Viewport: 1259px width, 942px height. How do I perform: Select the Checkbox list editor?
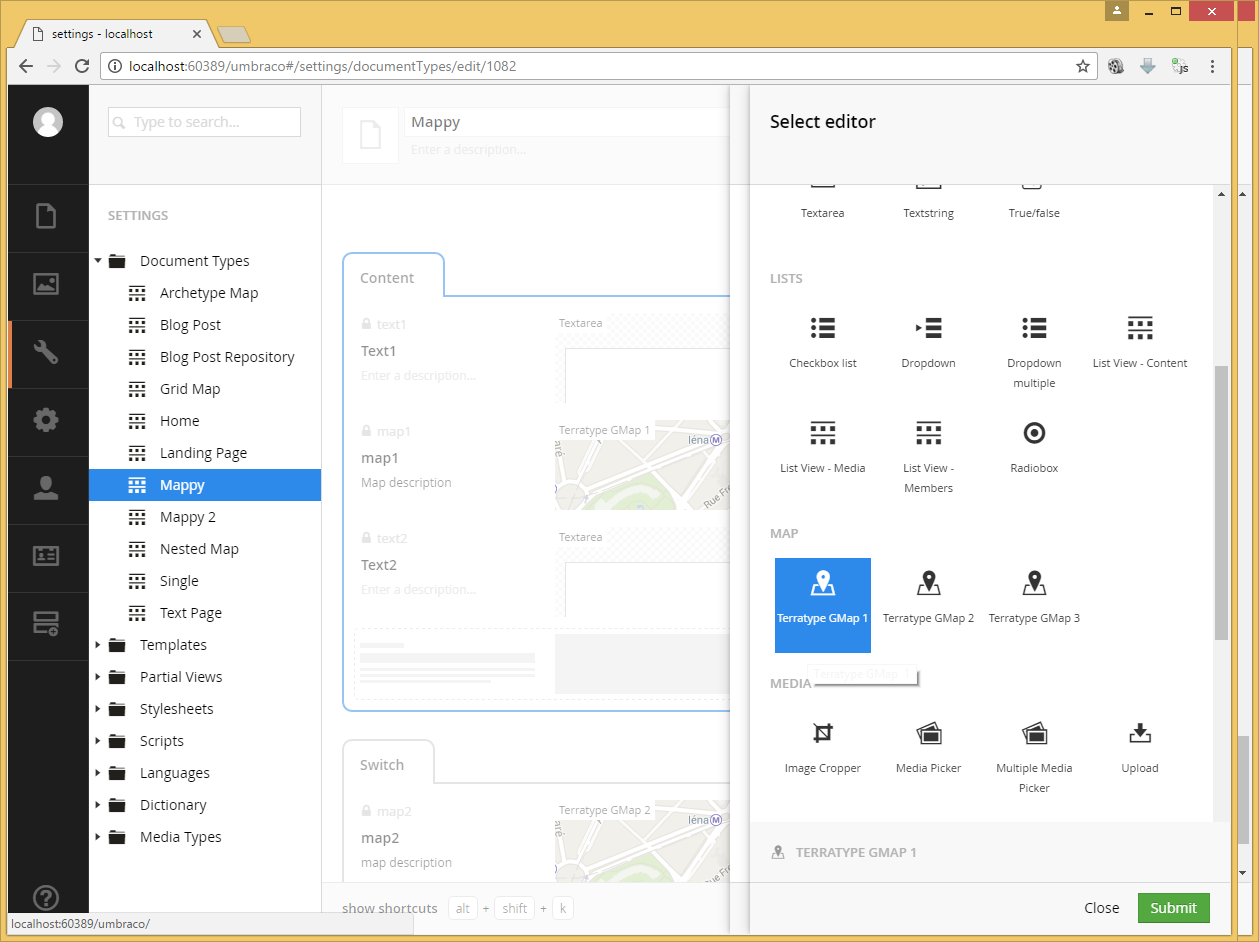tap(823, 343)
